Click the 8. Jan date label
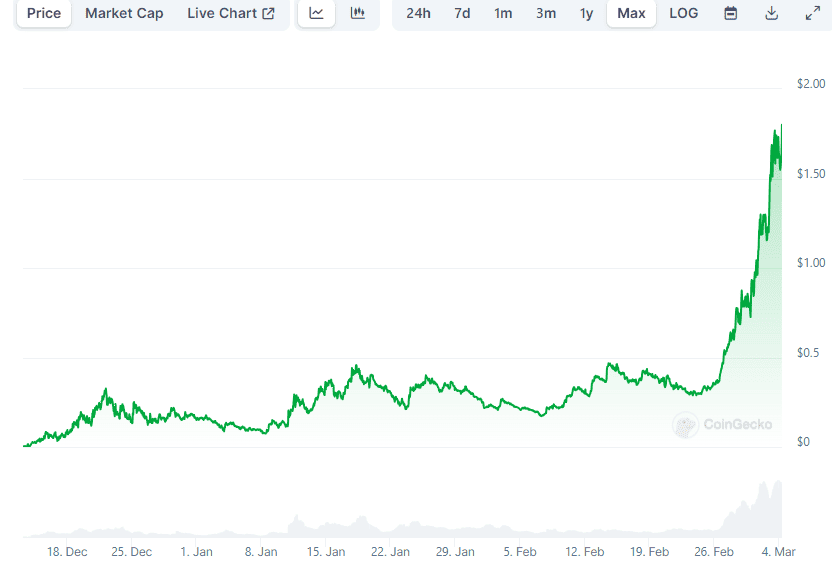The image size is (832, 563). pos(261,552)
